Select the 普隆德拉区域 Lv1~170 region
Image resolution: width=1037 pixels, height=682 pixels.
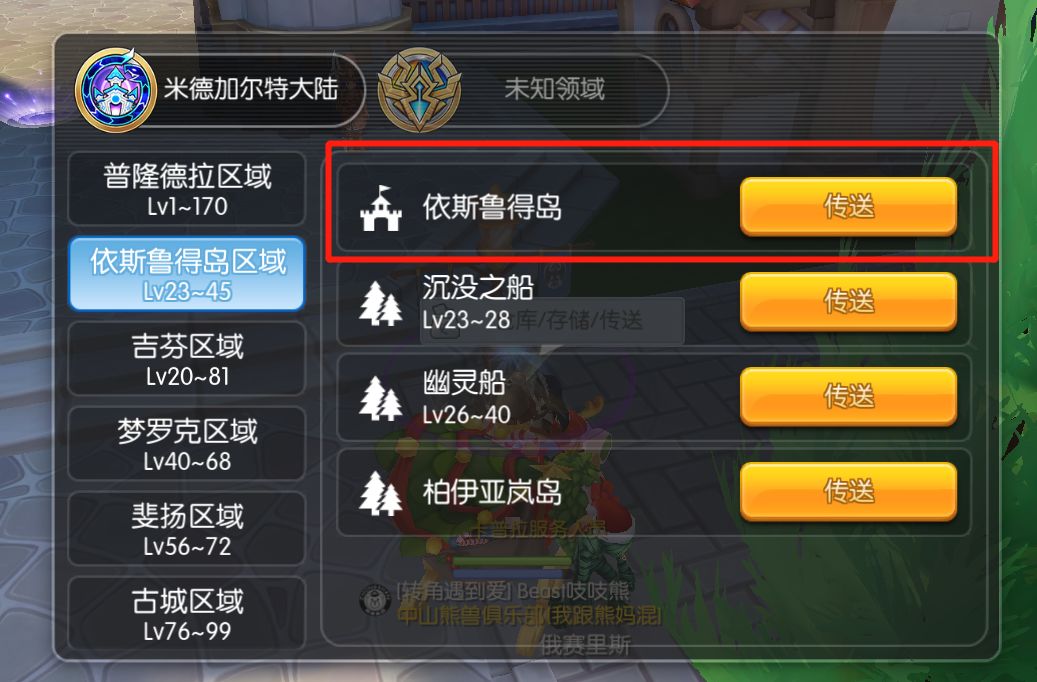tap(187, 189)
